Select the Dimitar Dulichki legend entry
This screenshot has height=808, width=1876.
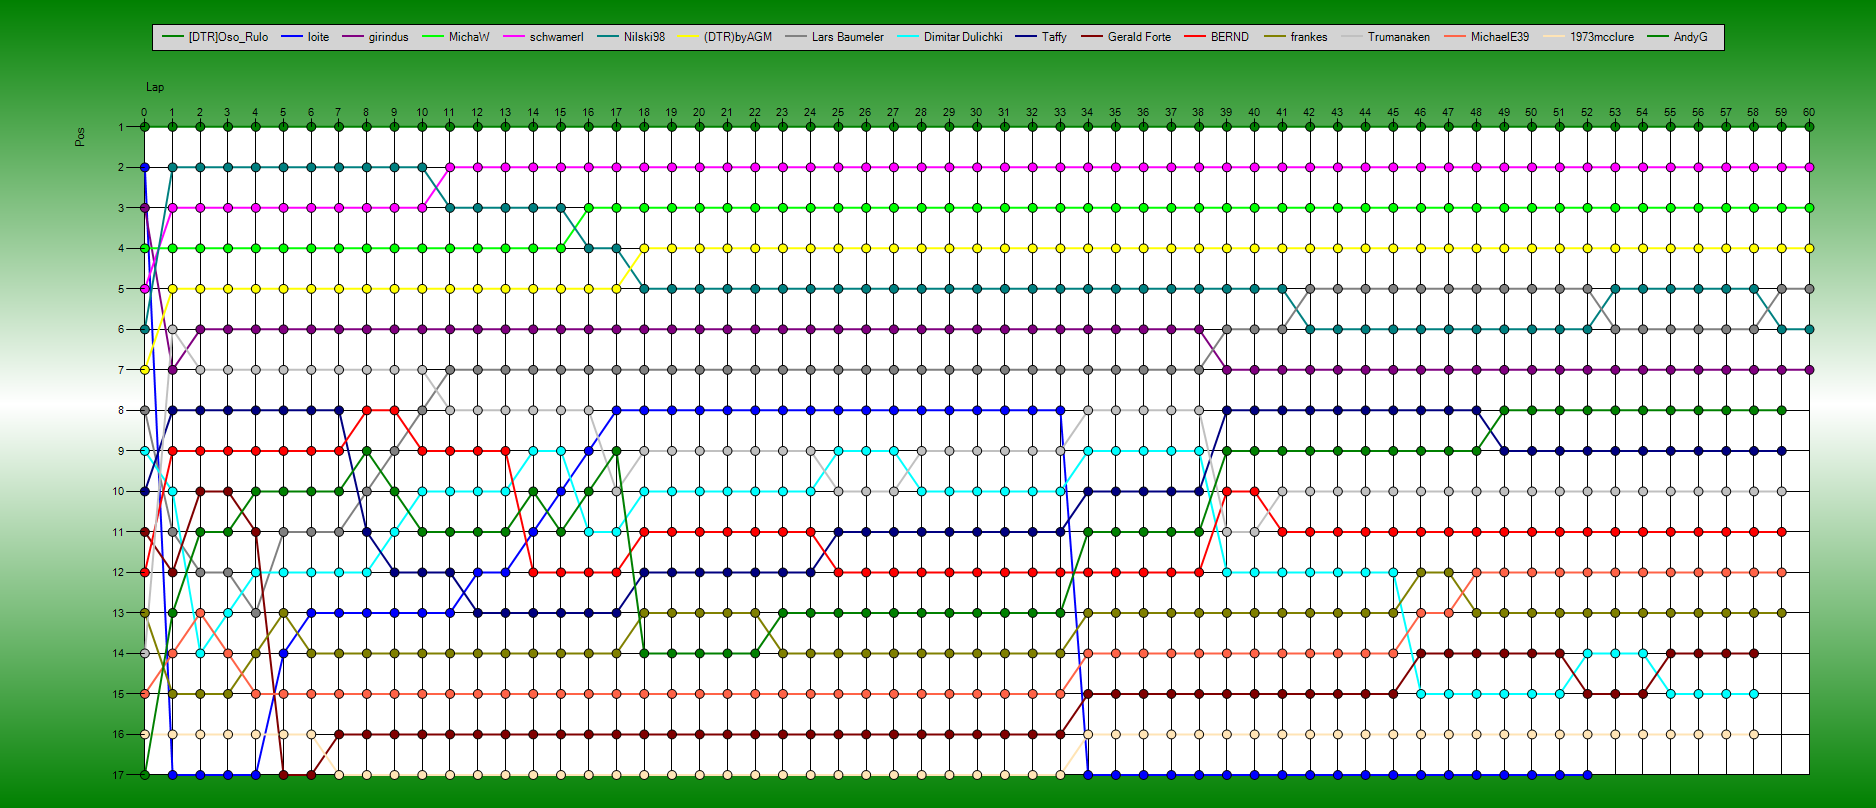(949, 37)
